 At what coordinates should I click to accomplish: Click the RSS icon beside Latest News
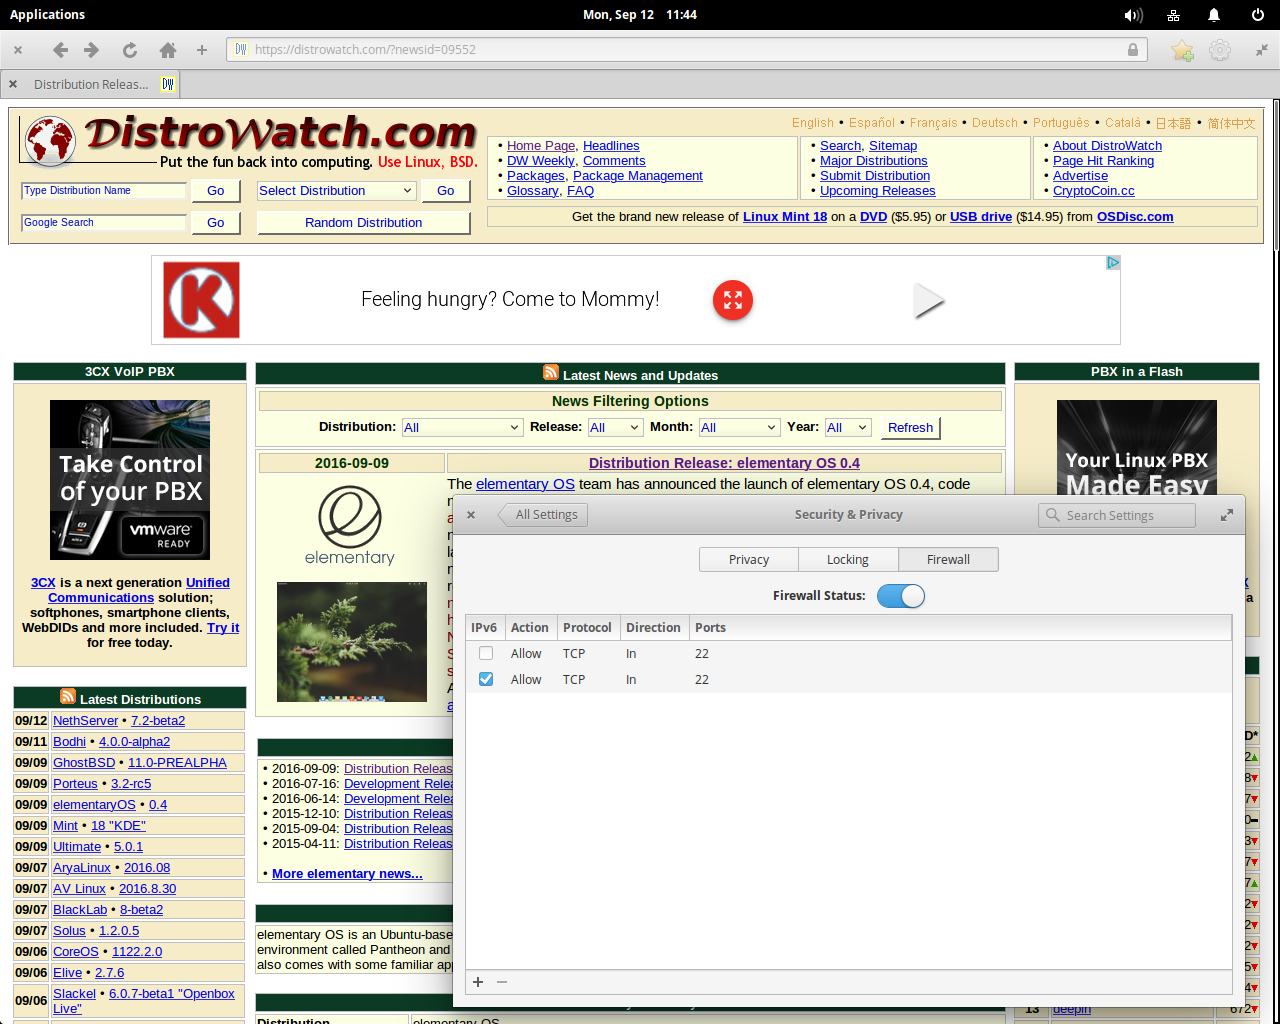(x=551, y=373)
